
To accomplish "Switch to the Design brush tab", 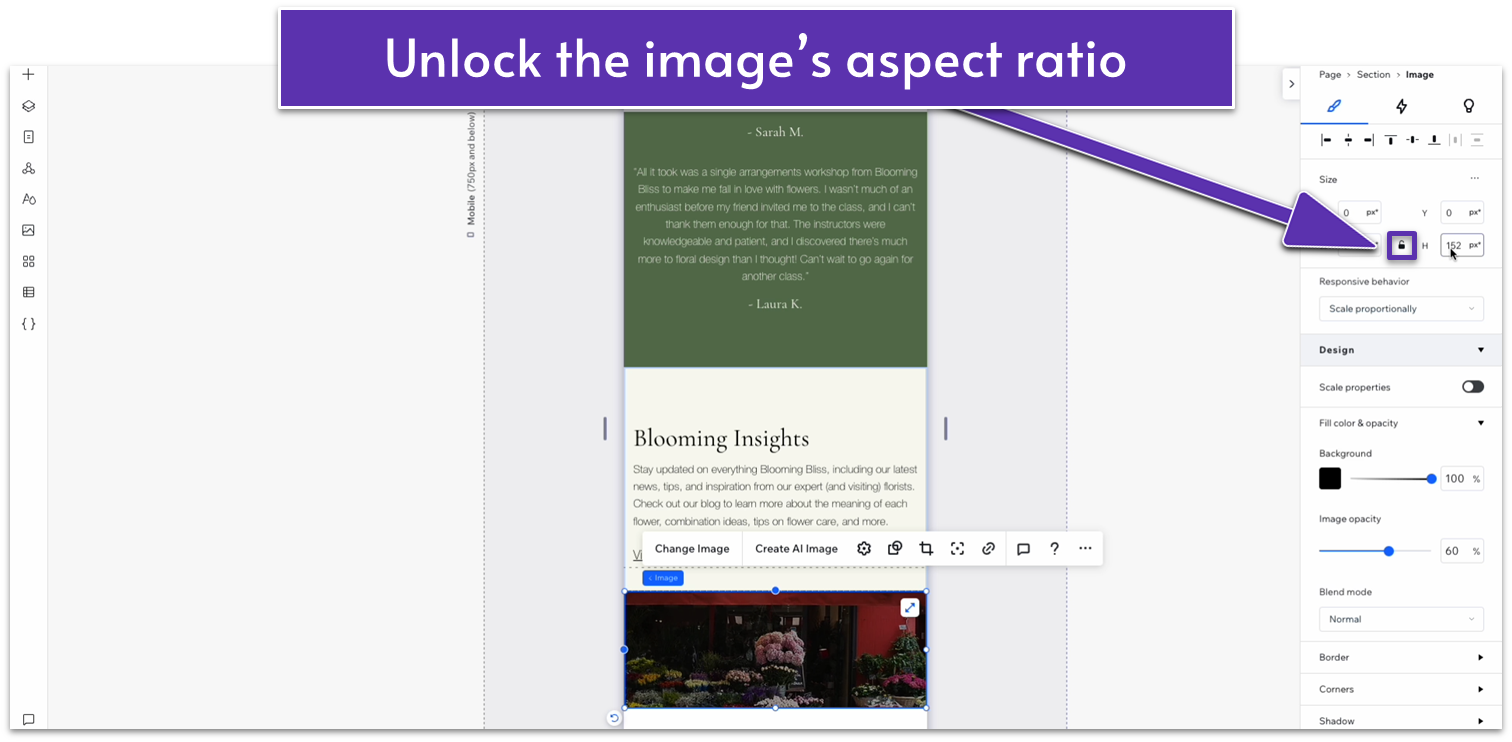I will point(1333,106).
